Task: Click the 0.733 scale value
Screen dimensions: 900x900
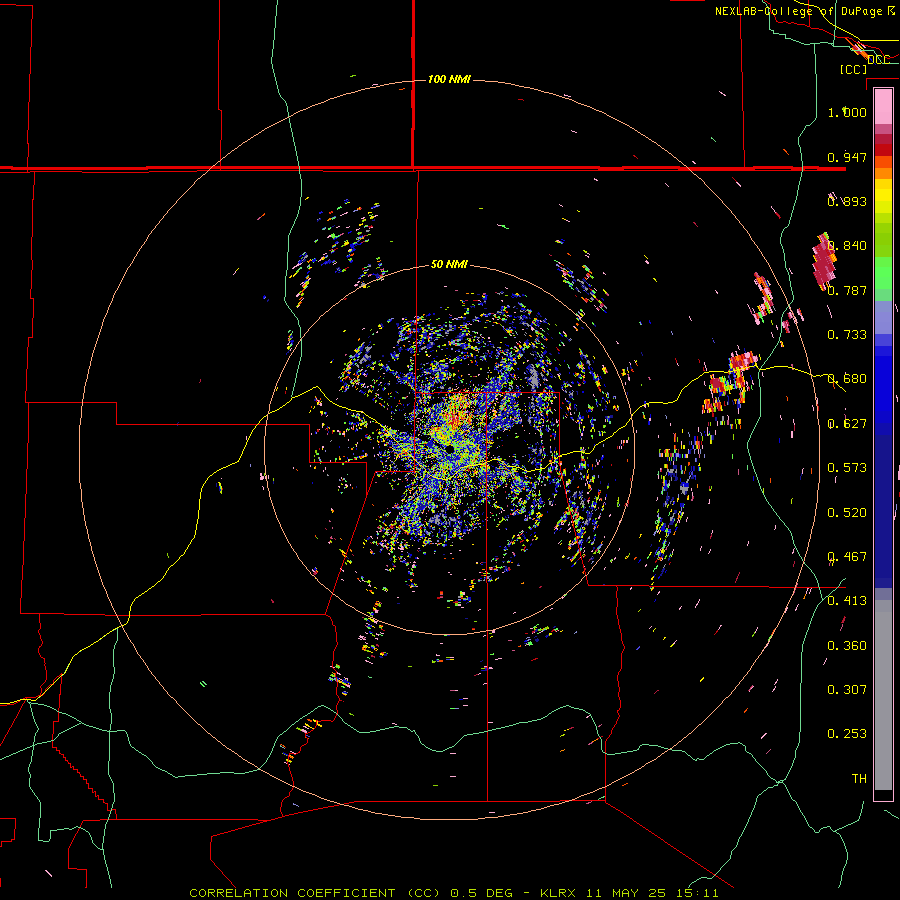Action: click(x=847, y=335)
